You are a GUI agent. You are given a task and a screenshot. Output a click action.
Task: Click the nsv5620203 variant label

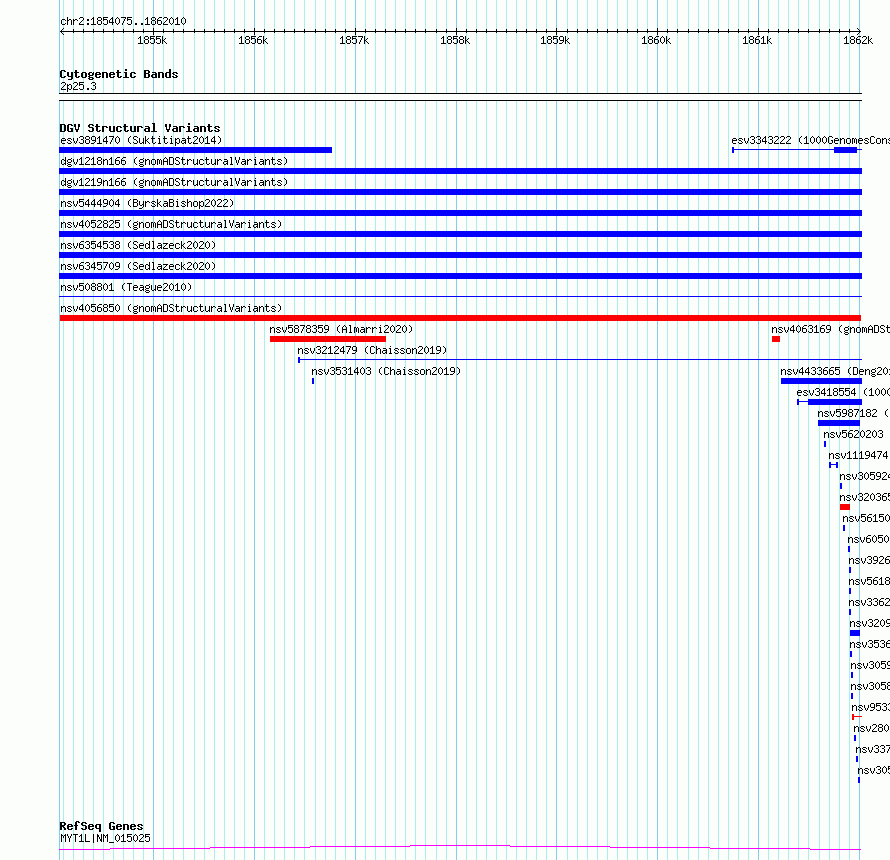pos(854,434)
